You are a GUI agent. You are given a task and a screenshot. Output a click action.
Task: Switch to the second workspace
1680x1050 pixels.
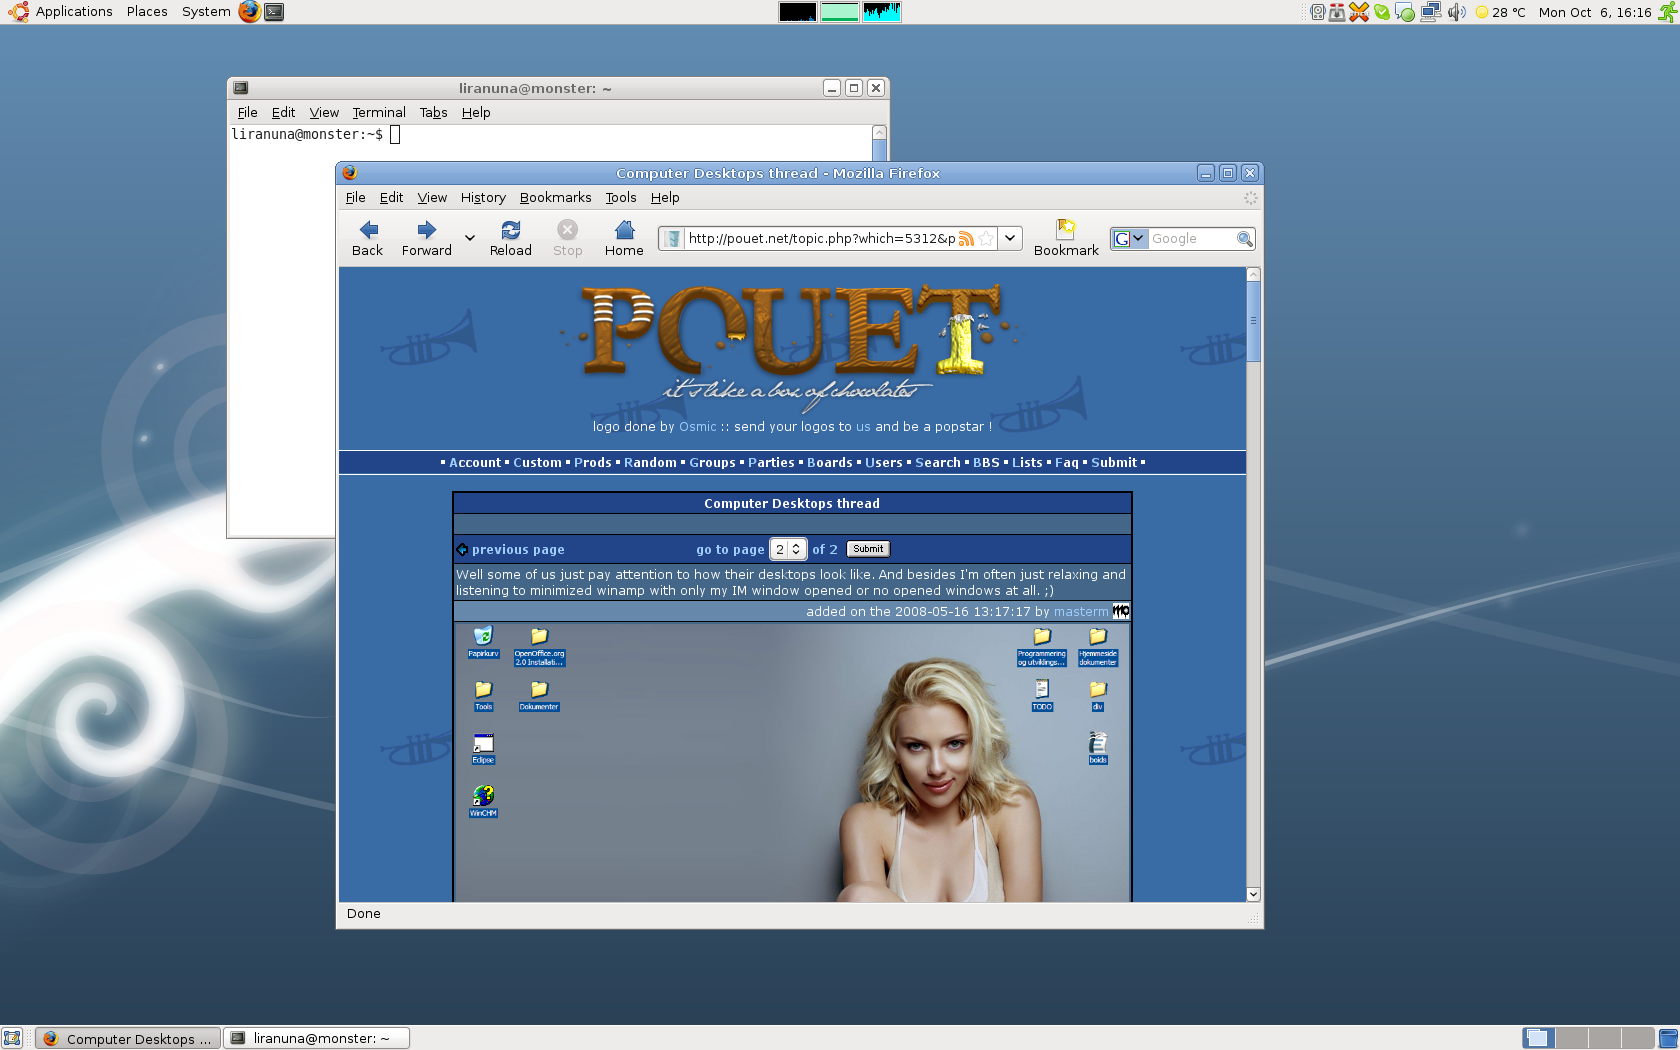coord(1572,1038)
